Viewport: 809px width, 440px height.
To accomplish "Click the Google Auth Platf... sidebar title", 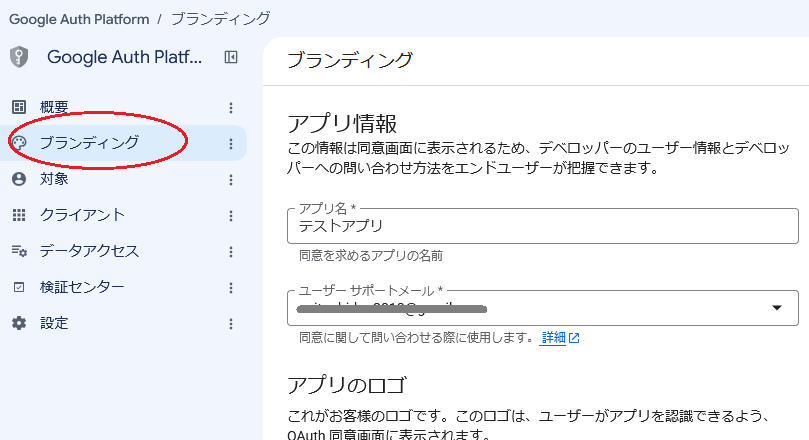I will (124, 57).
